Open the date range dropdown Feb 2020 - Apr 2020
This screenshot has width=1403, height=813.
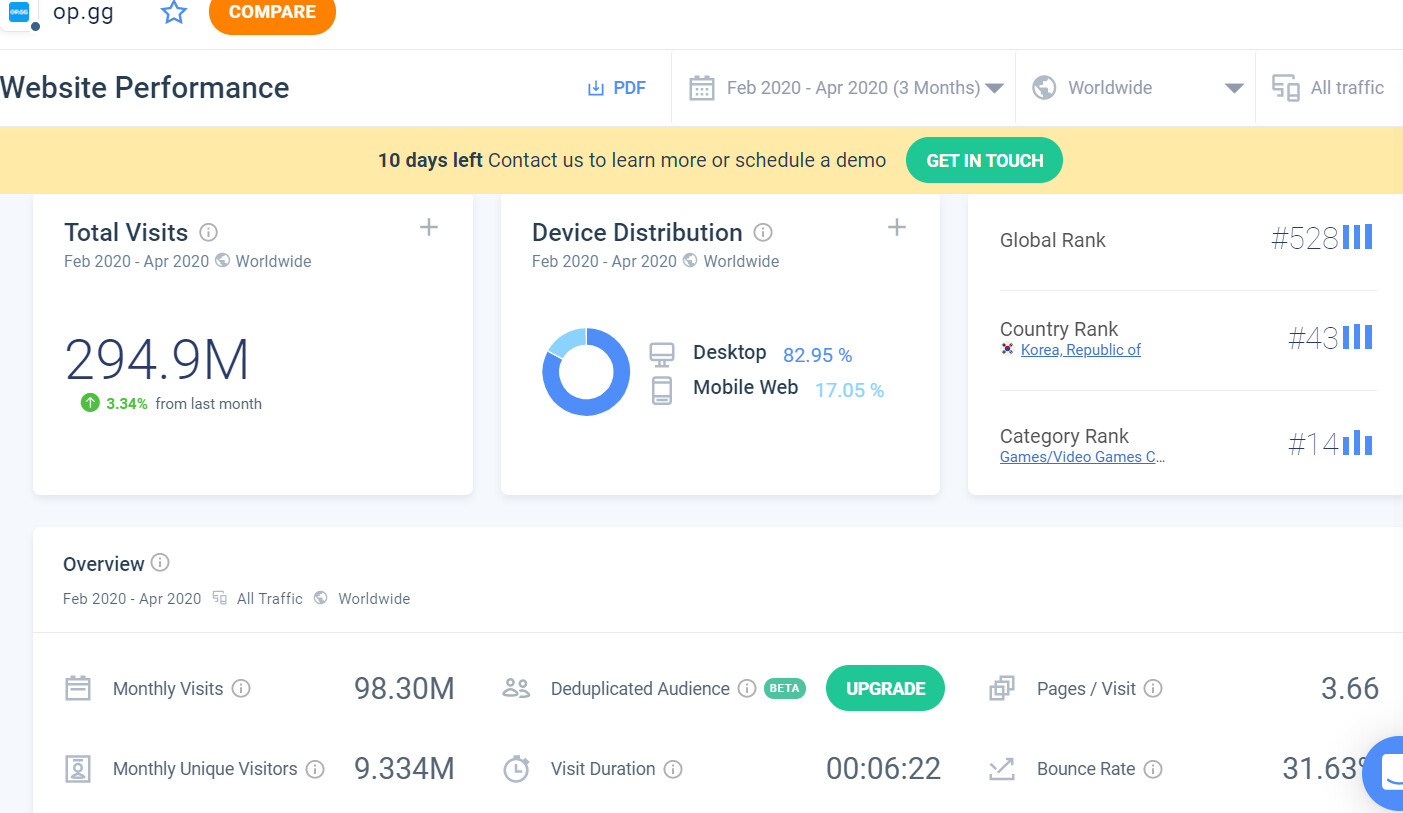click(845, 88)
